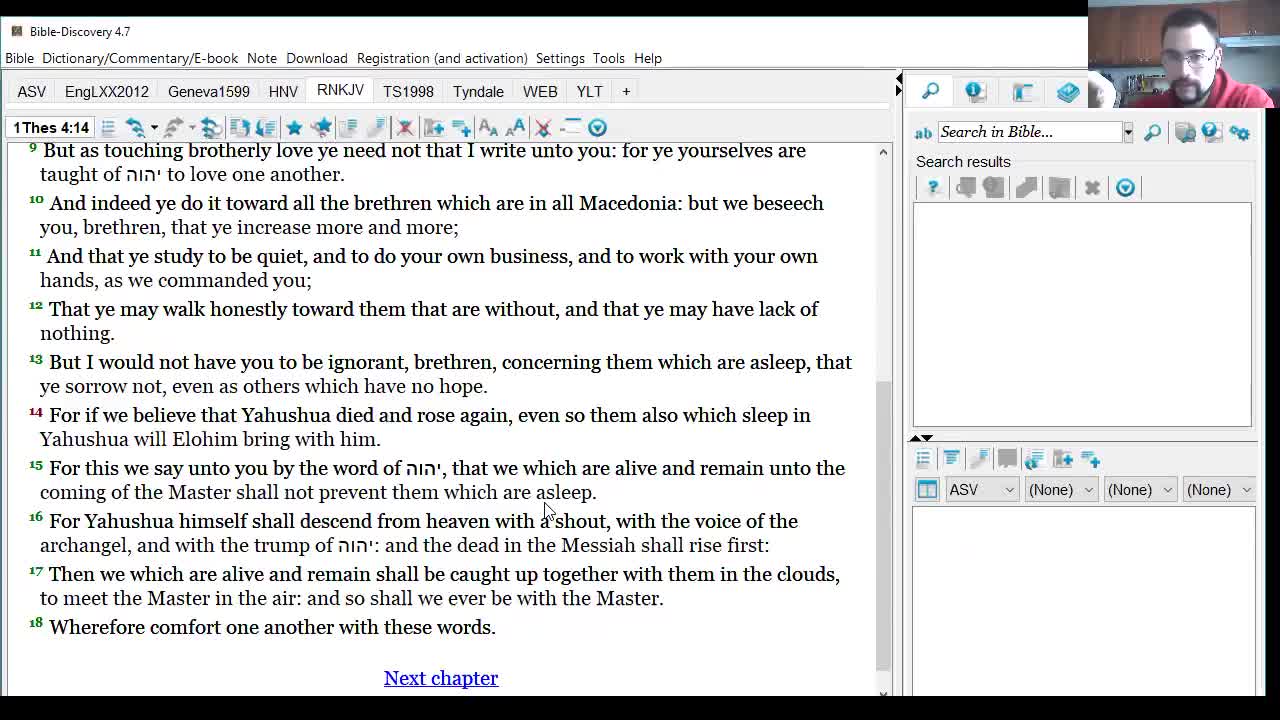Switch to the TS1998 tab
The image size is (1280, 720).
click(408, 91)
